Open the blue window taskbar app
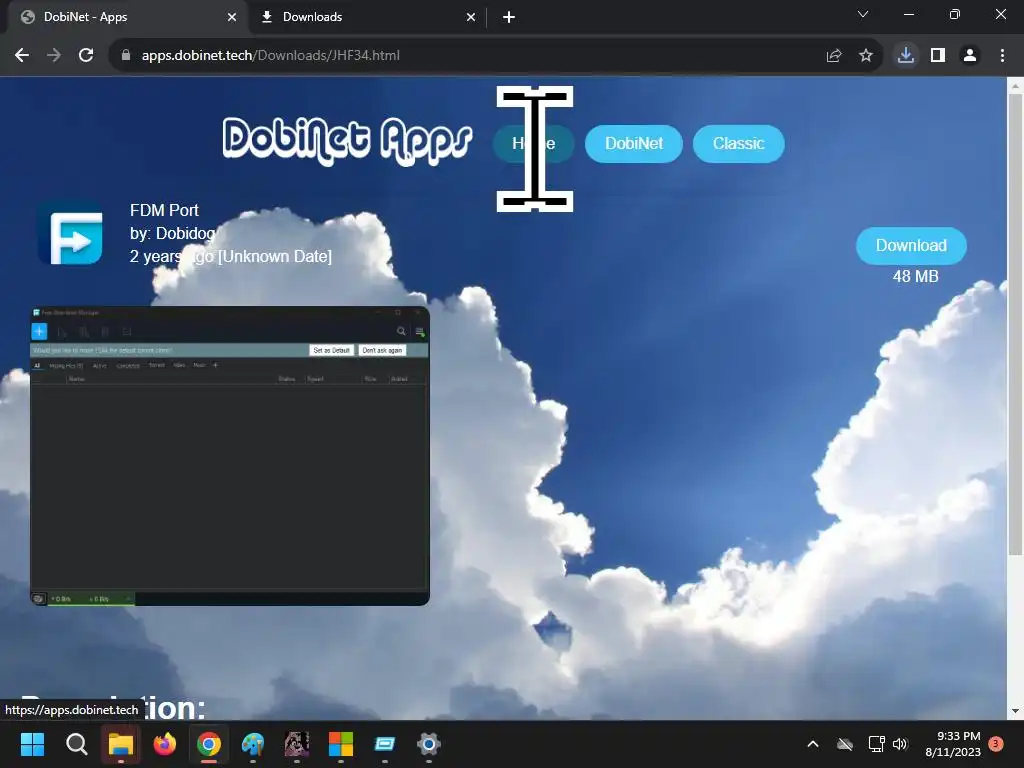 [385, 744]
